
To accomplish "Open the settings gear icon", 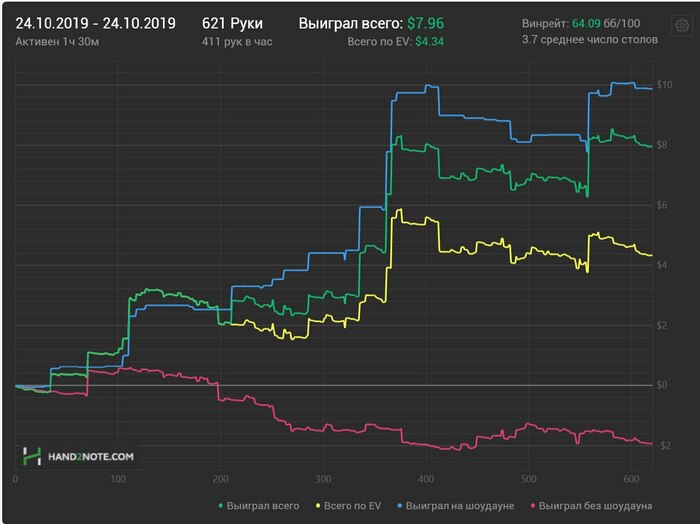I will pos(682,26).
